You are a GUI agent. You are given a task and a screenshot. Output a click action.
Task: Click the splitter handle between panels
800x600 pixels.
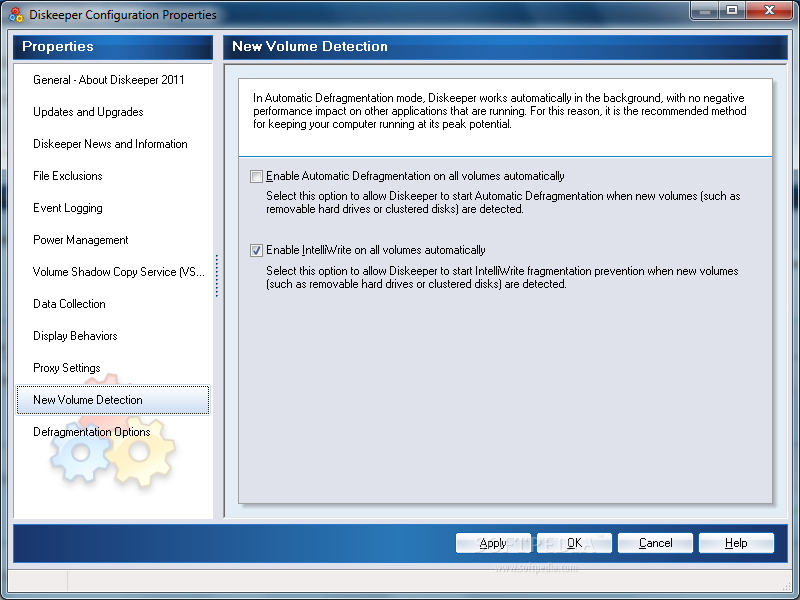pyautogui.click(x=217, y=276)
